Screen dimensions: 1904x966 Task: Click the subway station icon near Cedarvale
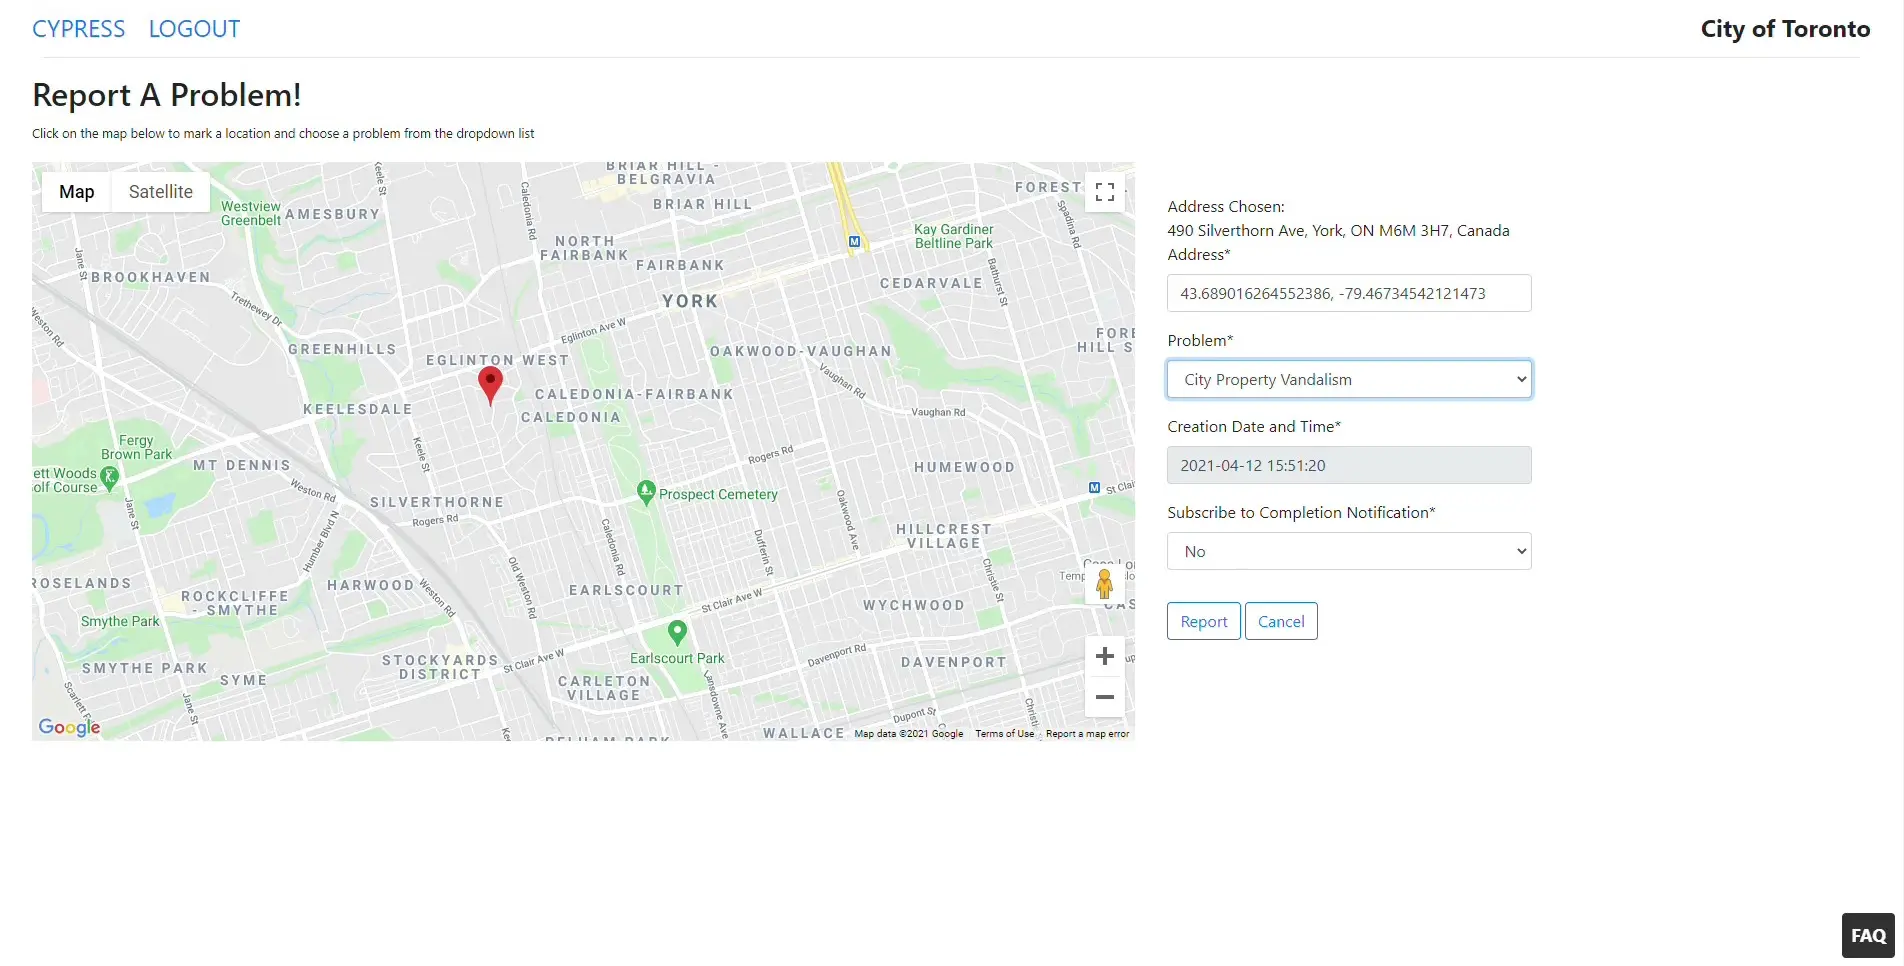coord(854,241)
